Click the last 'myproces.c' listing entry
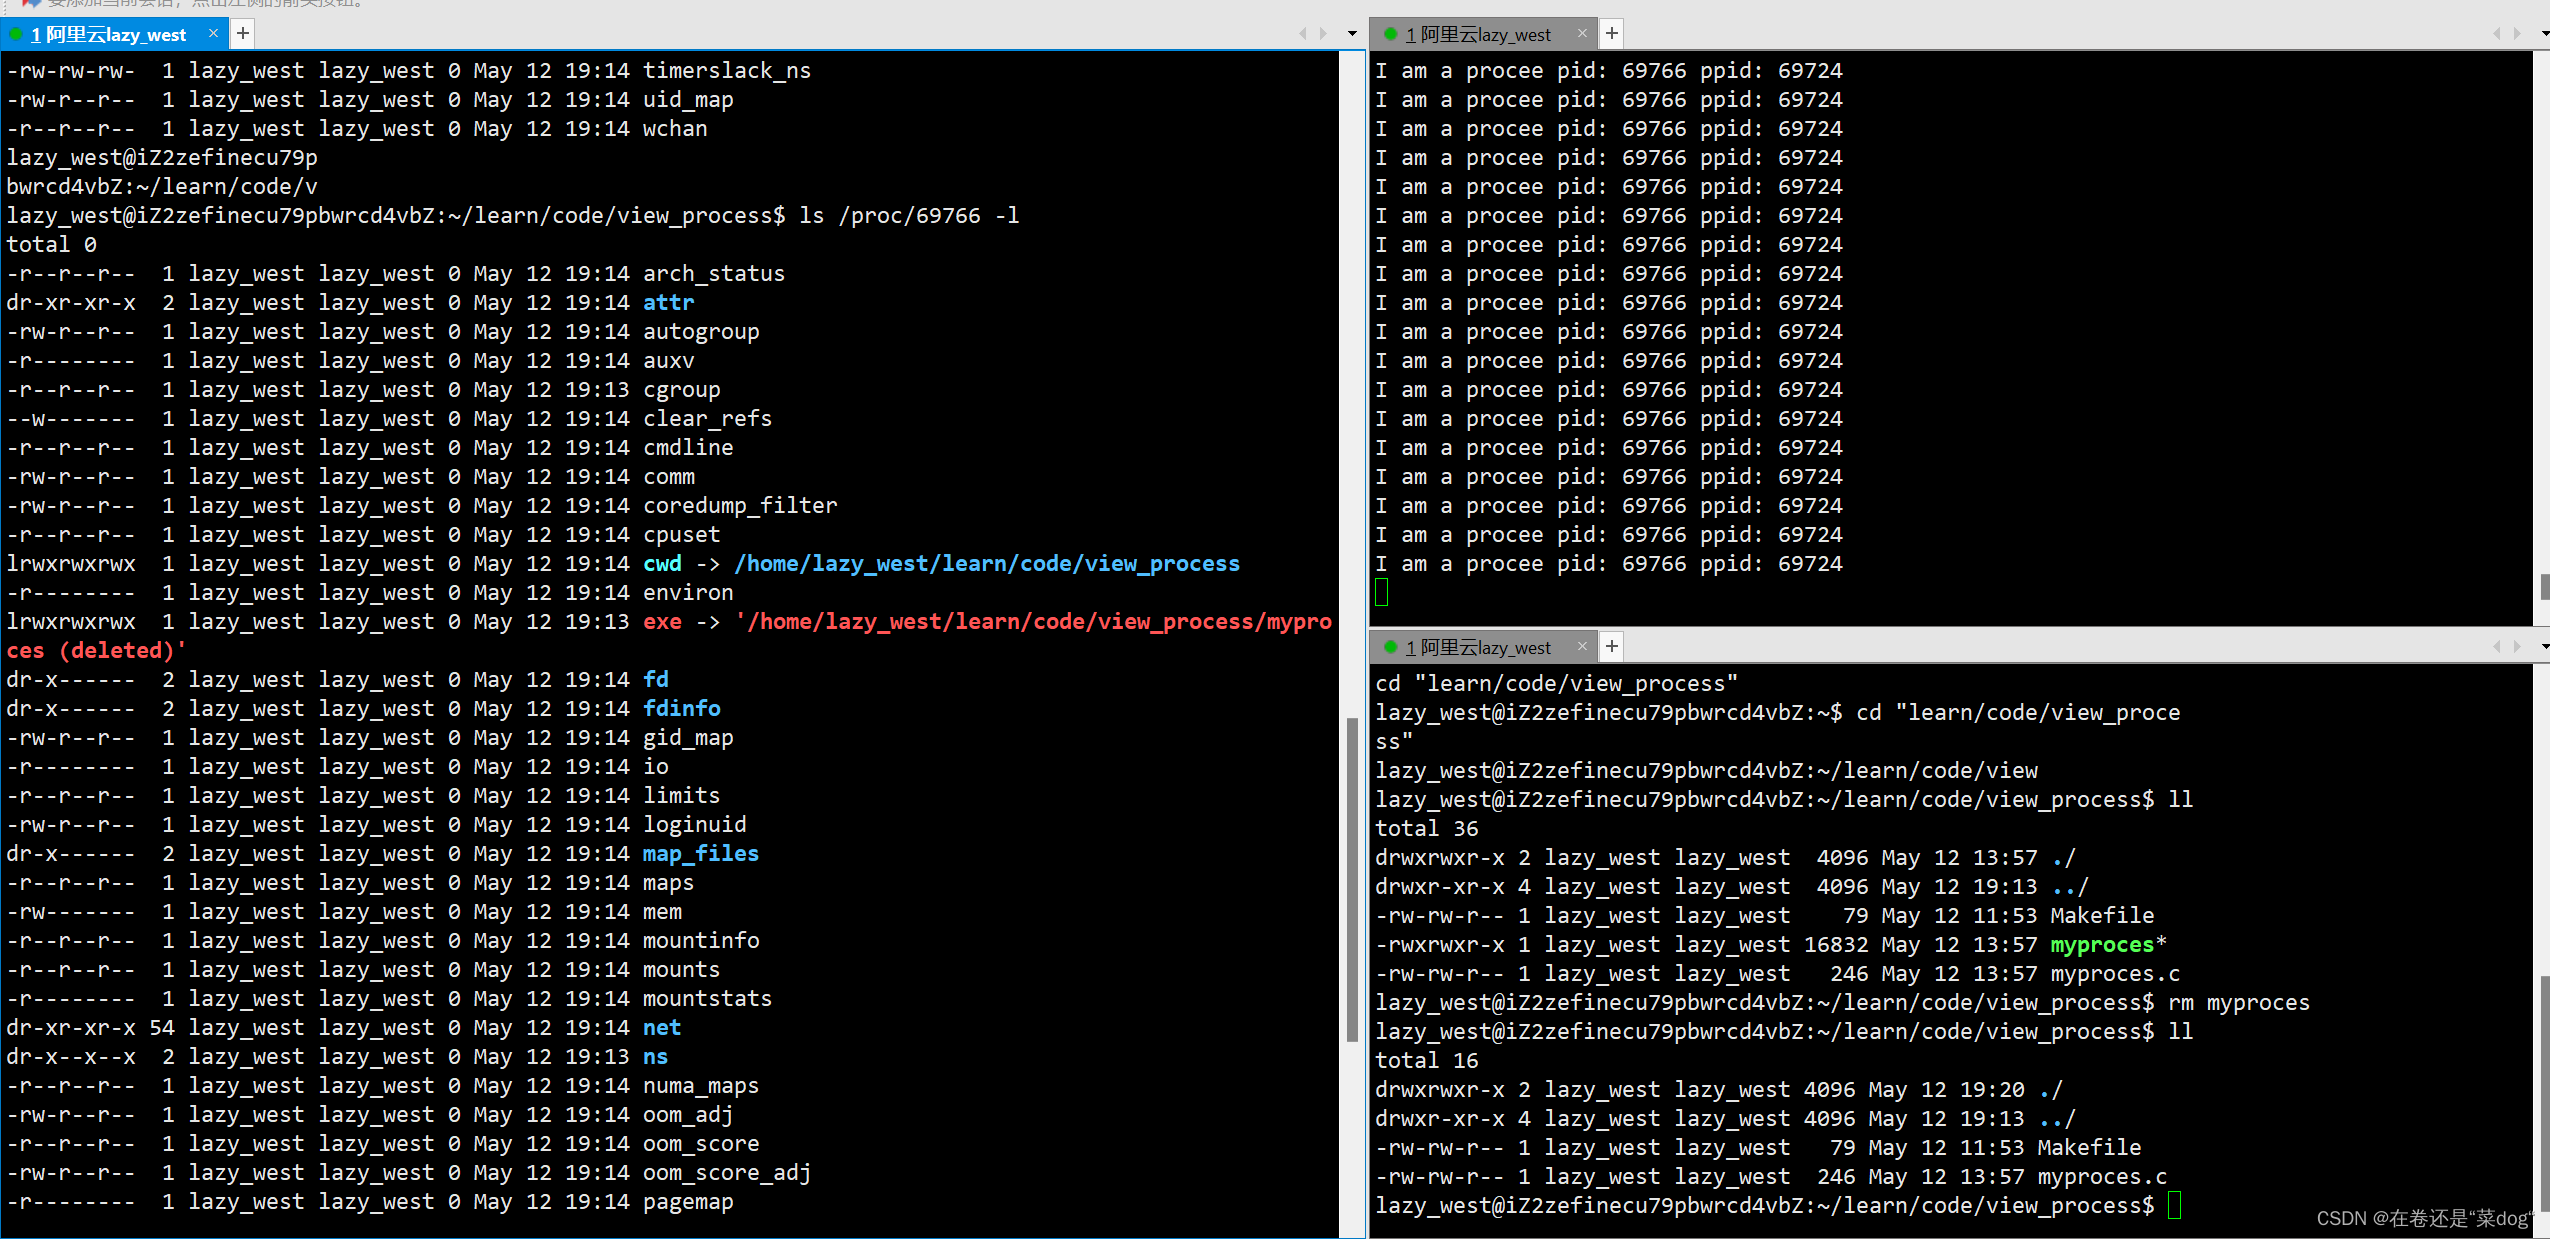2550x1239 pixels. tap(2102, 1176)
